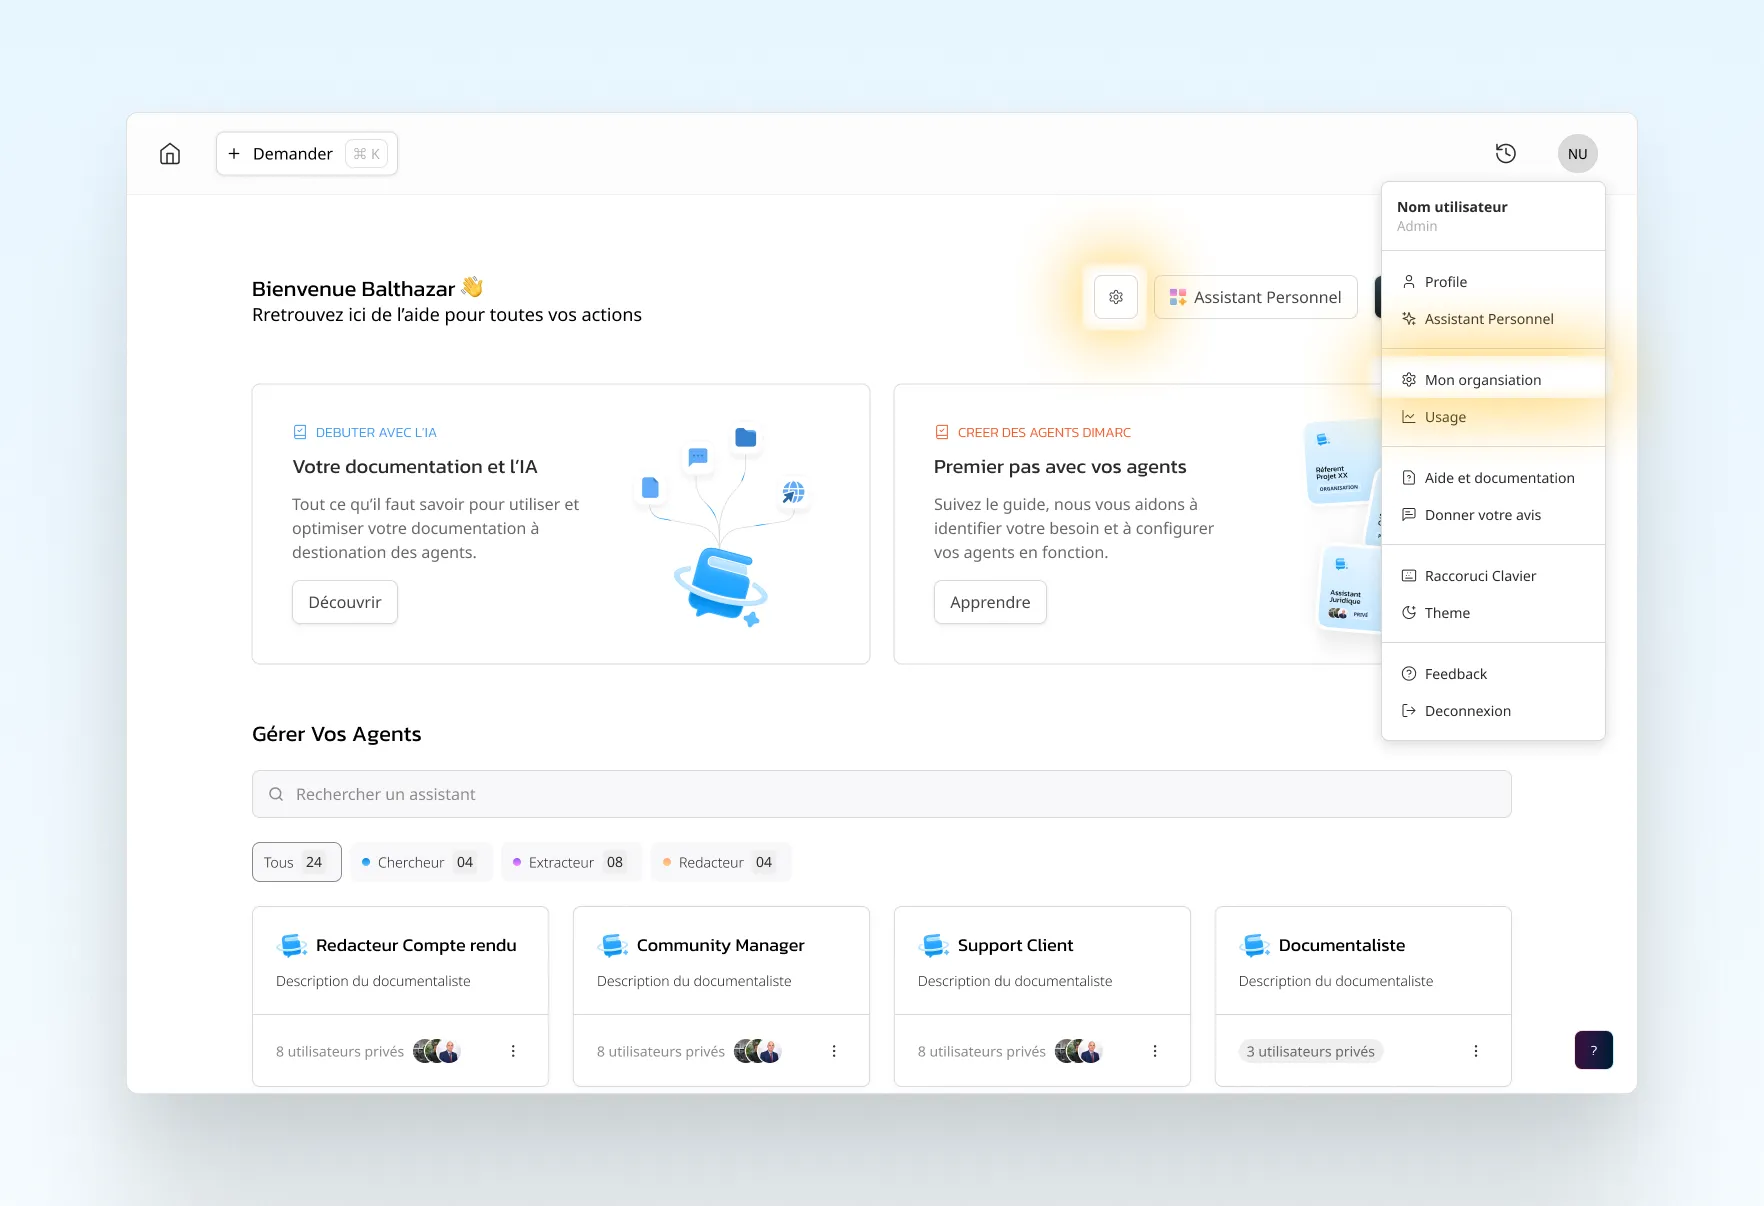Viewport: 1764px width, 1206px height.
Task: Open Theme from the user menu
Action: click(x=1447, y=613)
